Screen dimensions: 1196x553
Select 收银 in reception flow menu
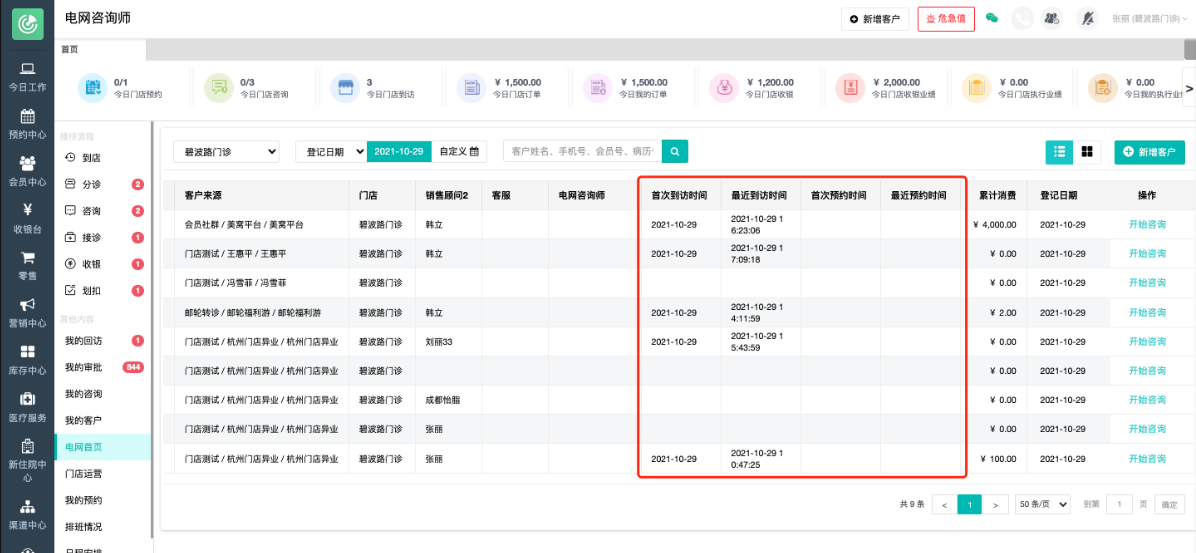(103, 264)
